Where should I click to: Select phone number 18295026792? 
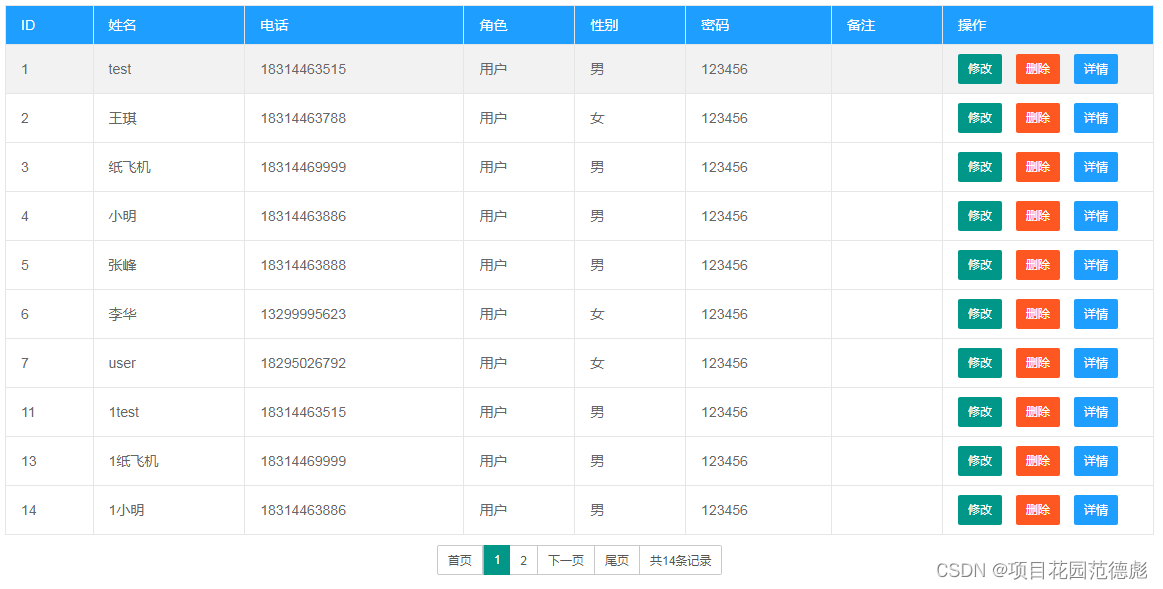303,363
